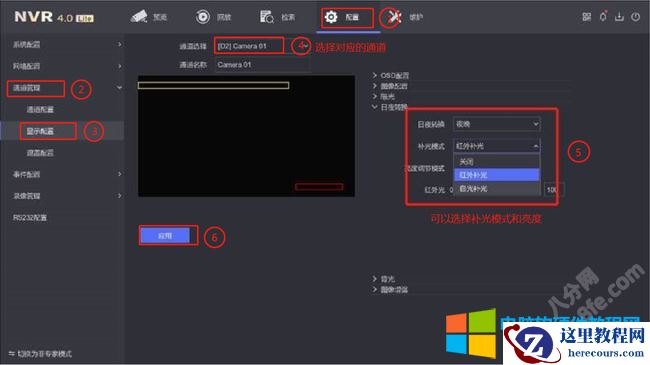Screen dimensions: 650x365
Task: Open the 日夜转换 day/night switch dropdown
Action: coord(497,124)
